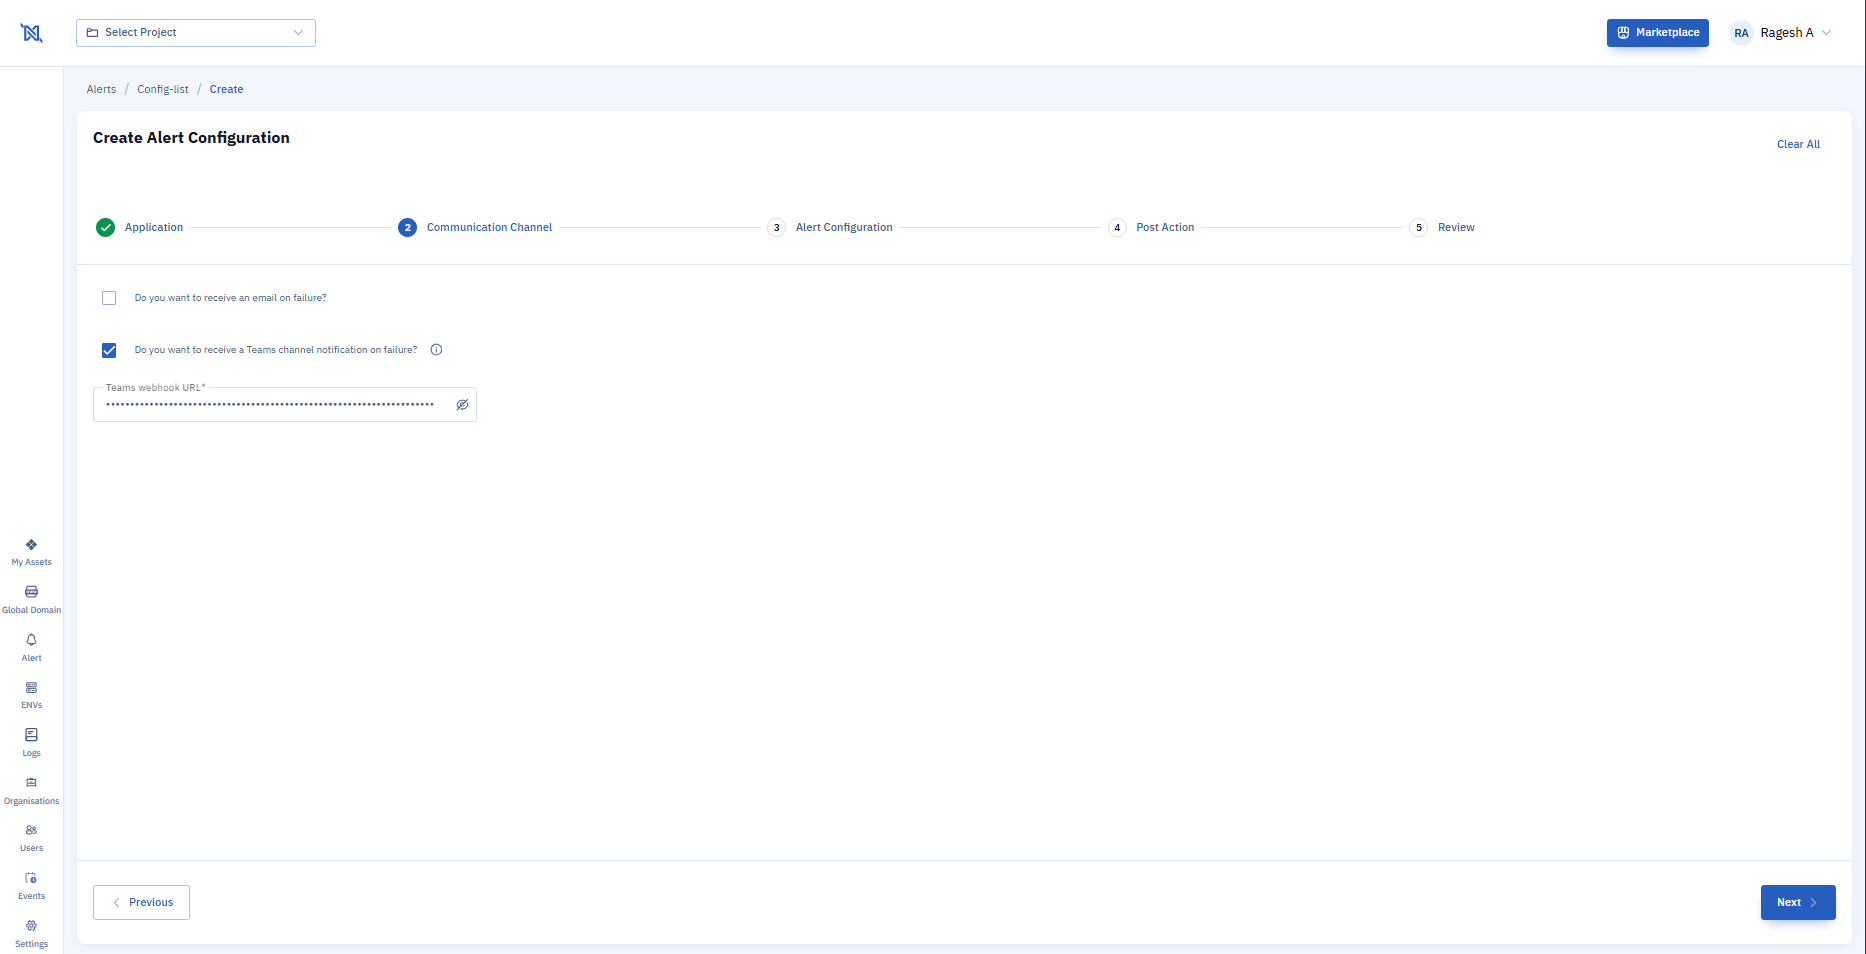Open Alert bell in sidebar
The height and width of the screenshot is (954, 1866).
point(31,648)
